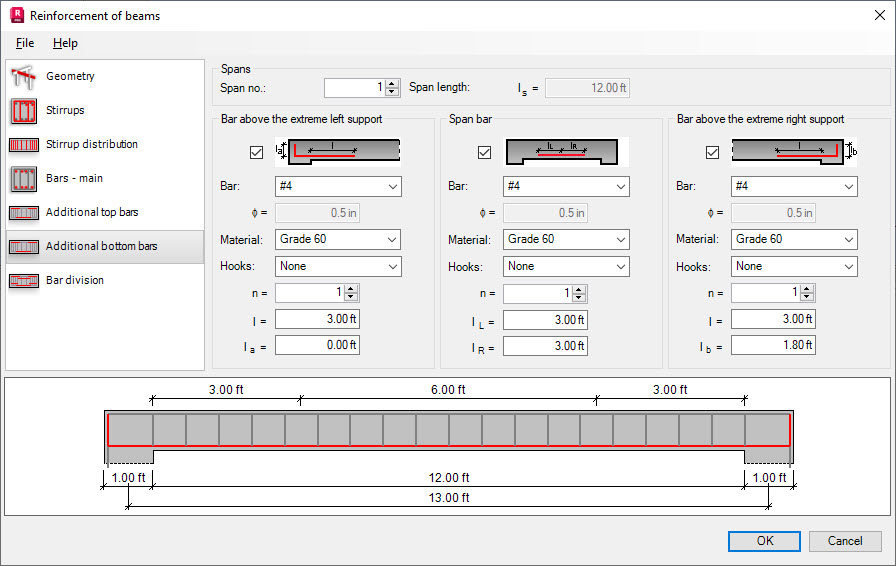Toggle the extreme left support bar checkbox
The width and height of the screenshot is (896, 566).
[257, 152]
